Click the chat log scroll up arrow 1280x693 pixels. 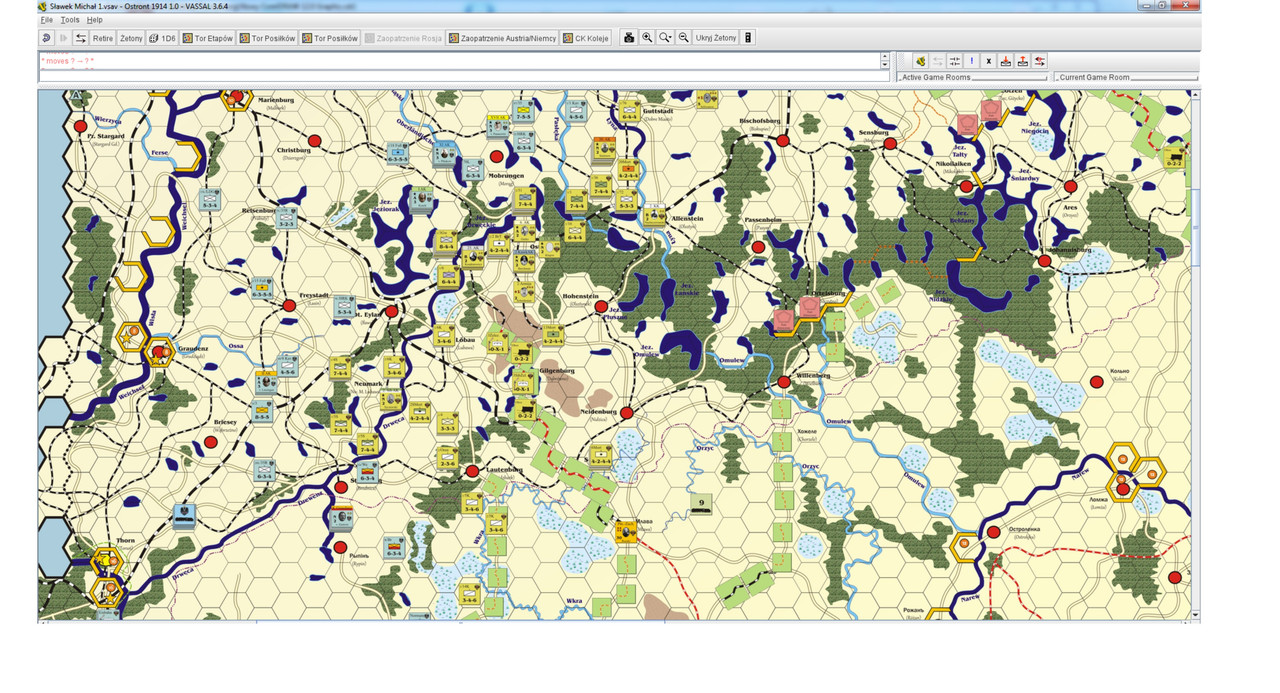[x=885, y=56]
